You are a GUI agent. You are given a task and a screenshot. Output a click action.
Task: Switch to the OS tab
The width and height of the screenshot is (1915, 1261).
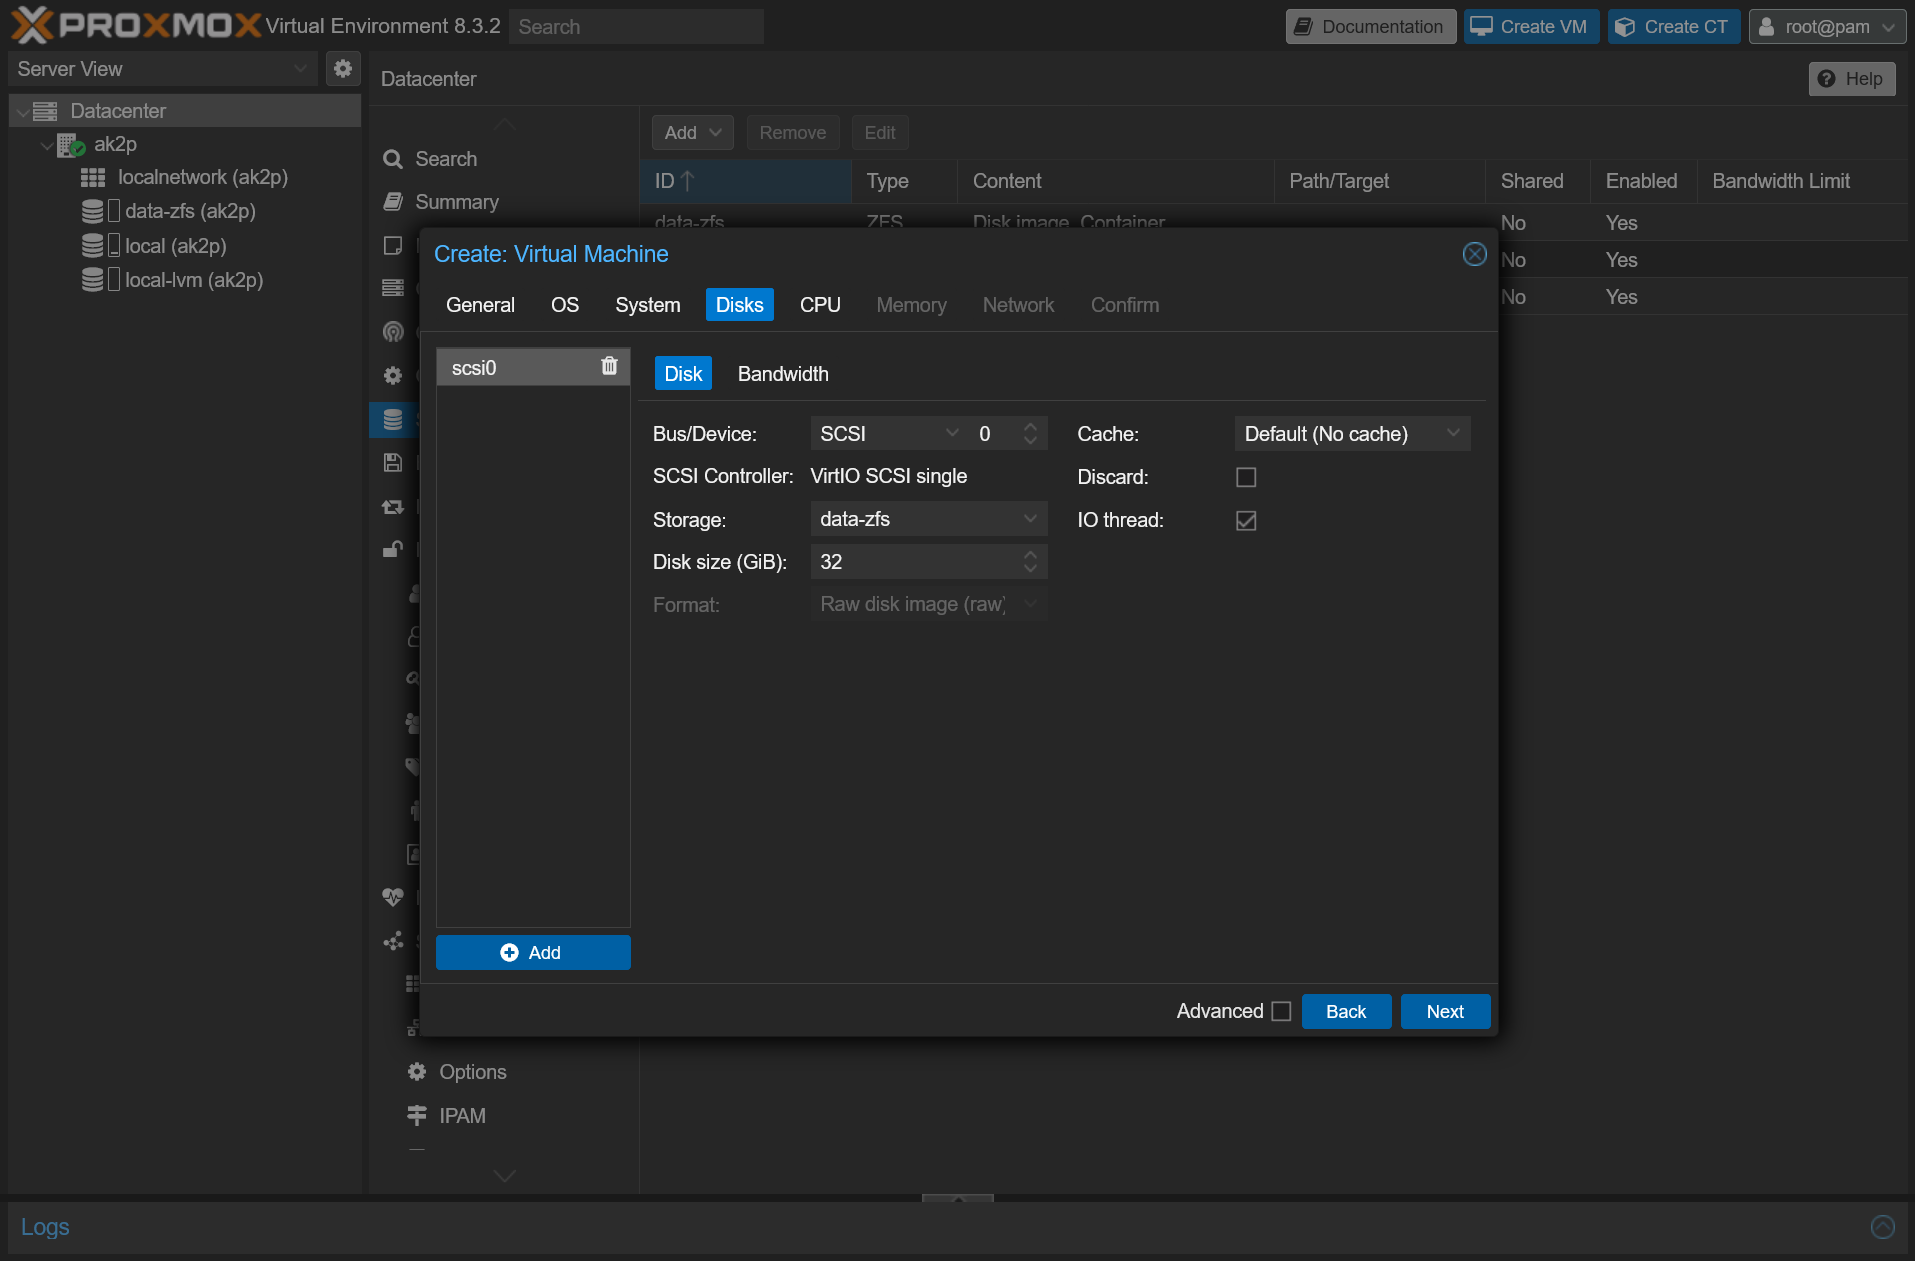pos(565,305)
